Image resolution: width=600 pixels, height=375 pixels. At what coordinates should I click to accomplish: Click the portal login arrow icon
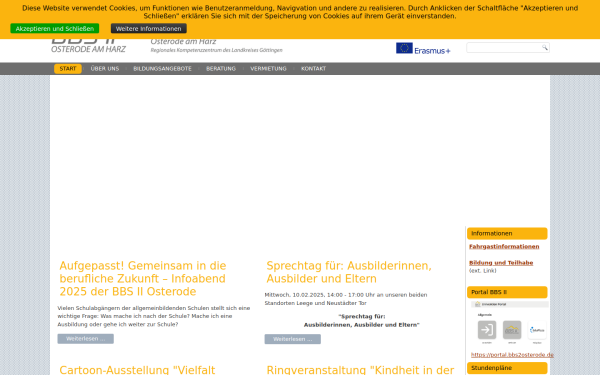(x=487, y=330)
